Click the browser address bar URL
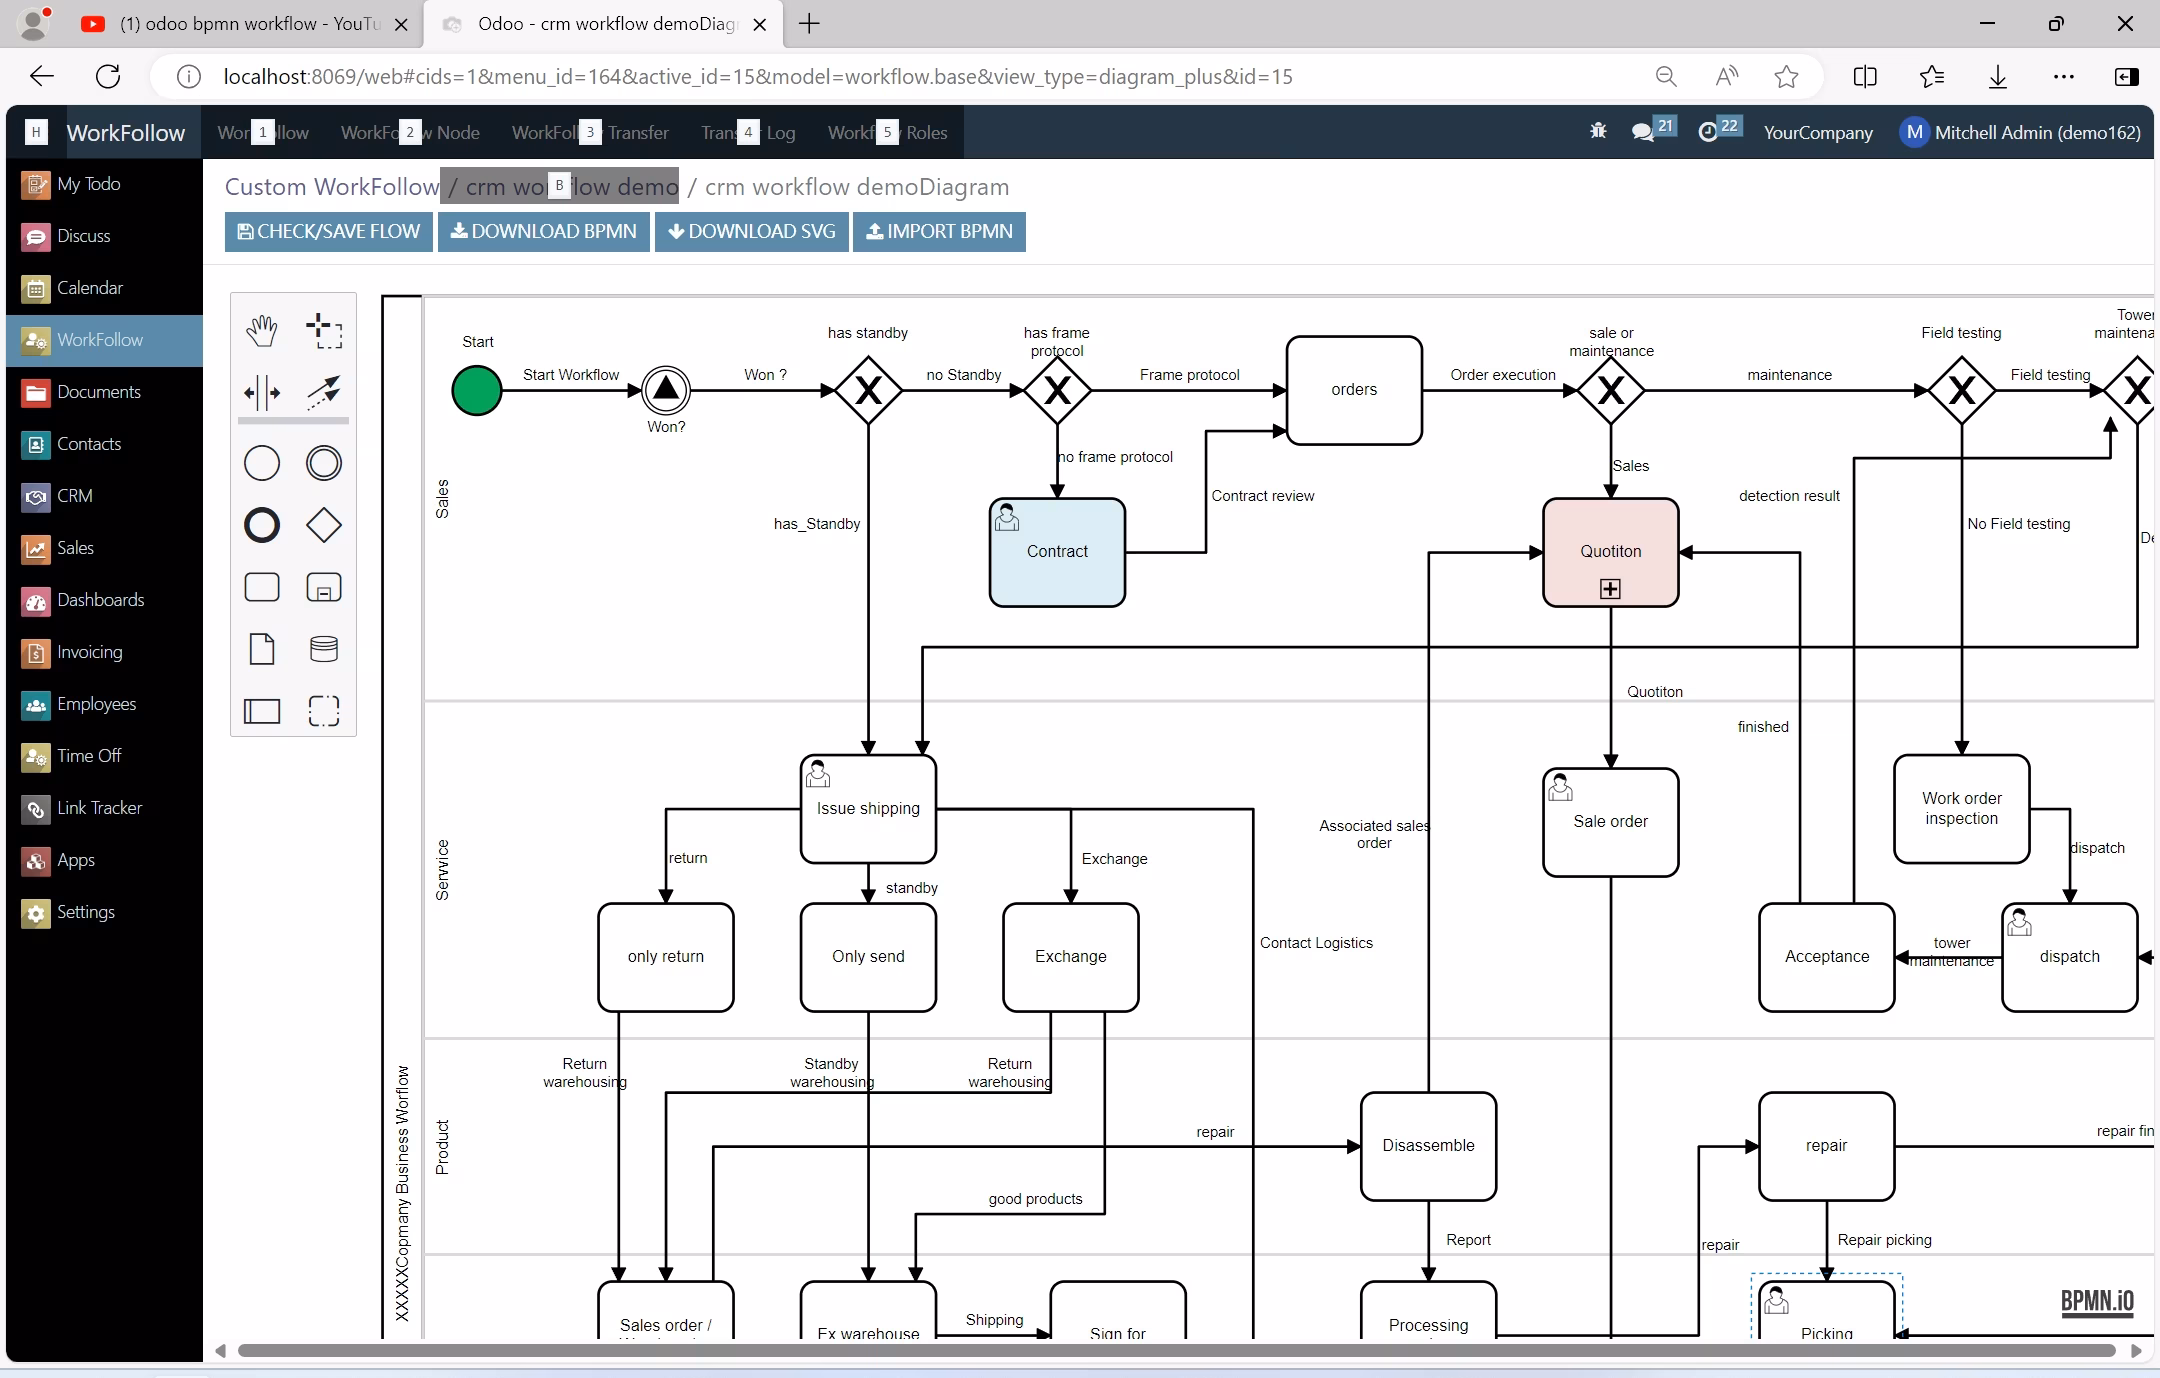 coord(758,77)
